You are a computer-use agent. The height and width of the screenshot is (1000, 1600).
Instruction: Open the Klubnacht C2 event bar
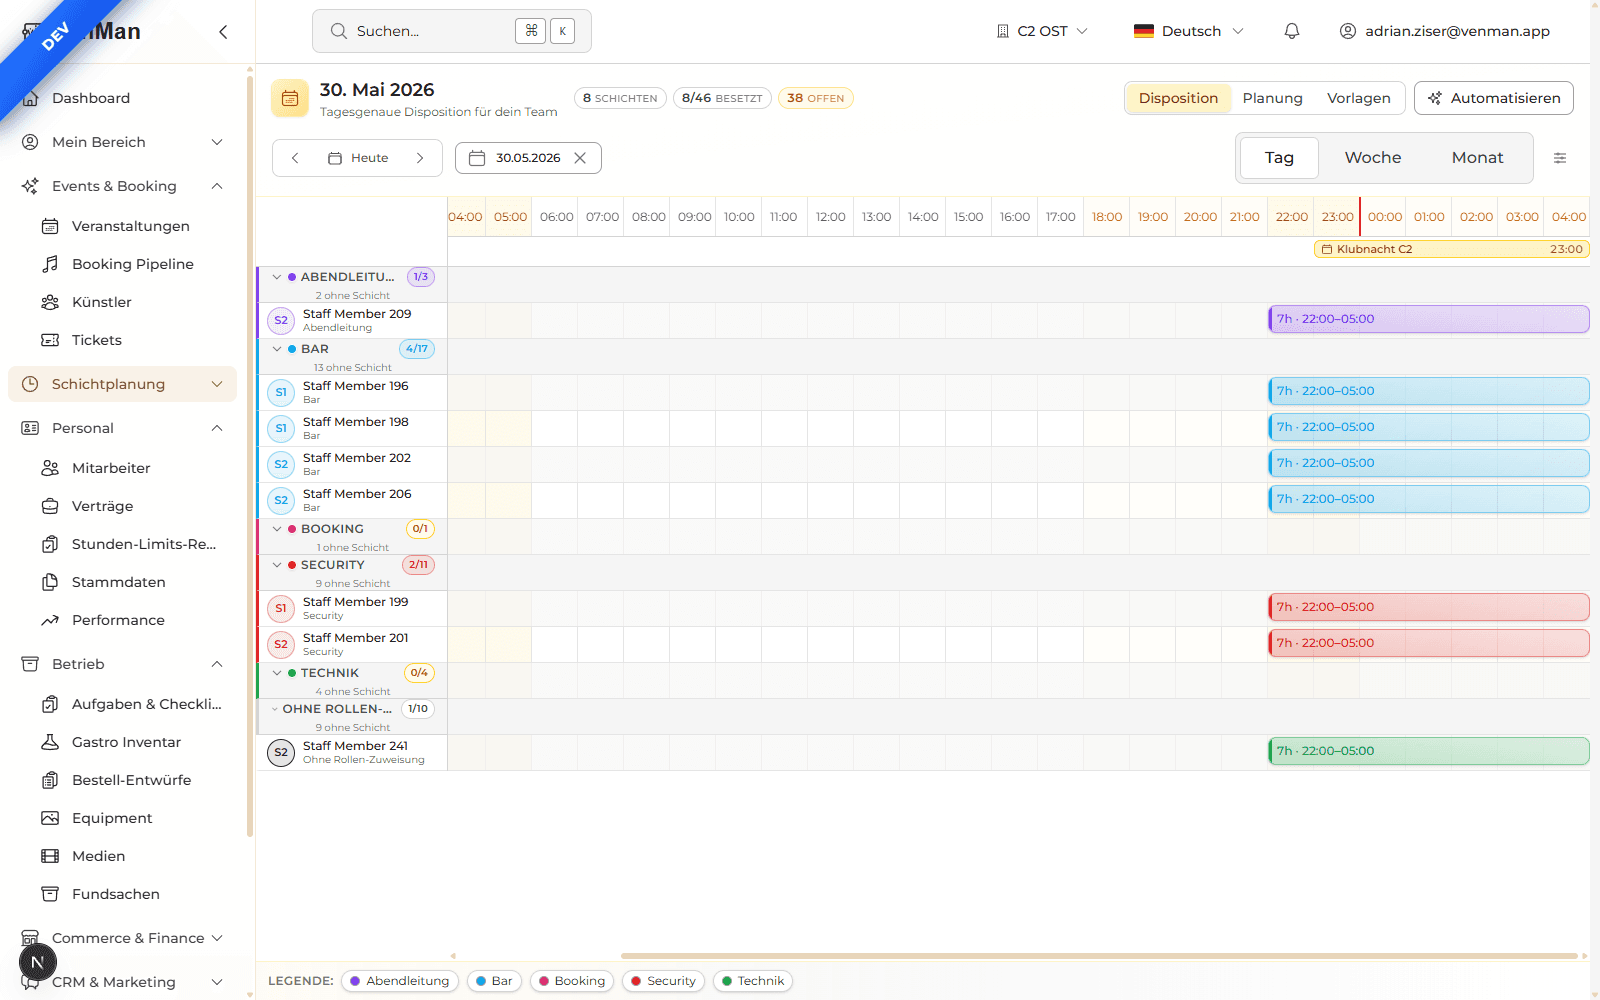(1452, 249)
